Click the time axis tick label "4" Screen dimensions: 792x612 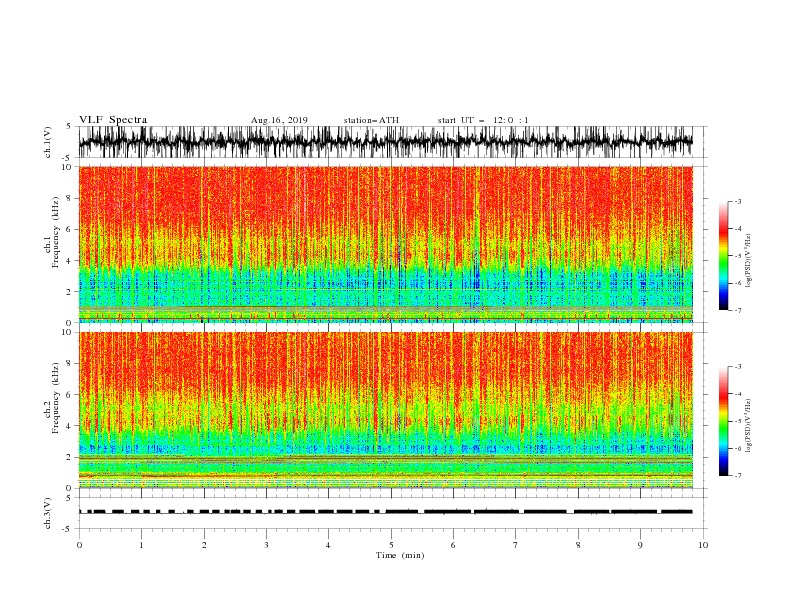(x=328, y=545)
